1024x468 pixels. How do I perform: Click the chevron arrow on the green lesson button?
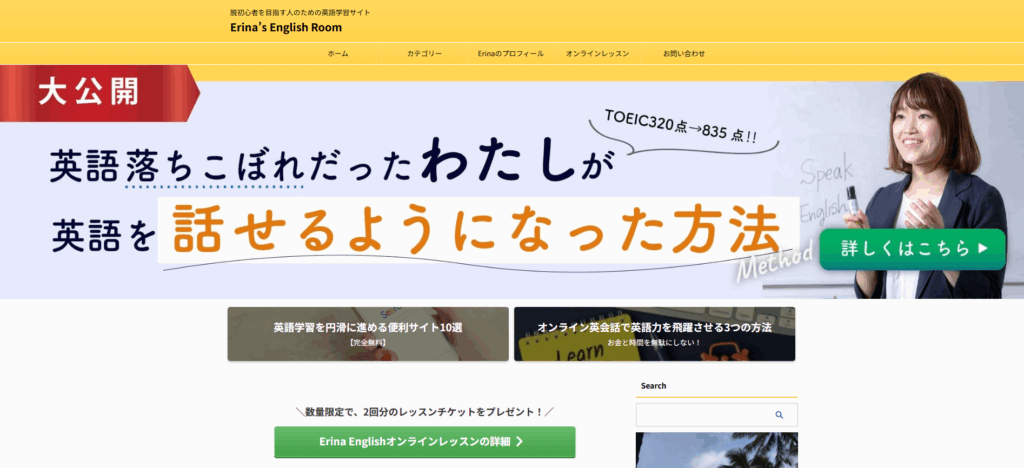click(520, 441)
